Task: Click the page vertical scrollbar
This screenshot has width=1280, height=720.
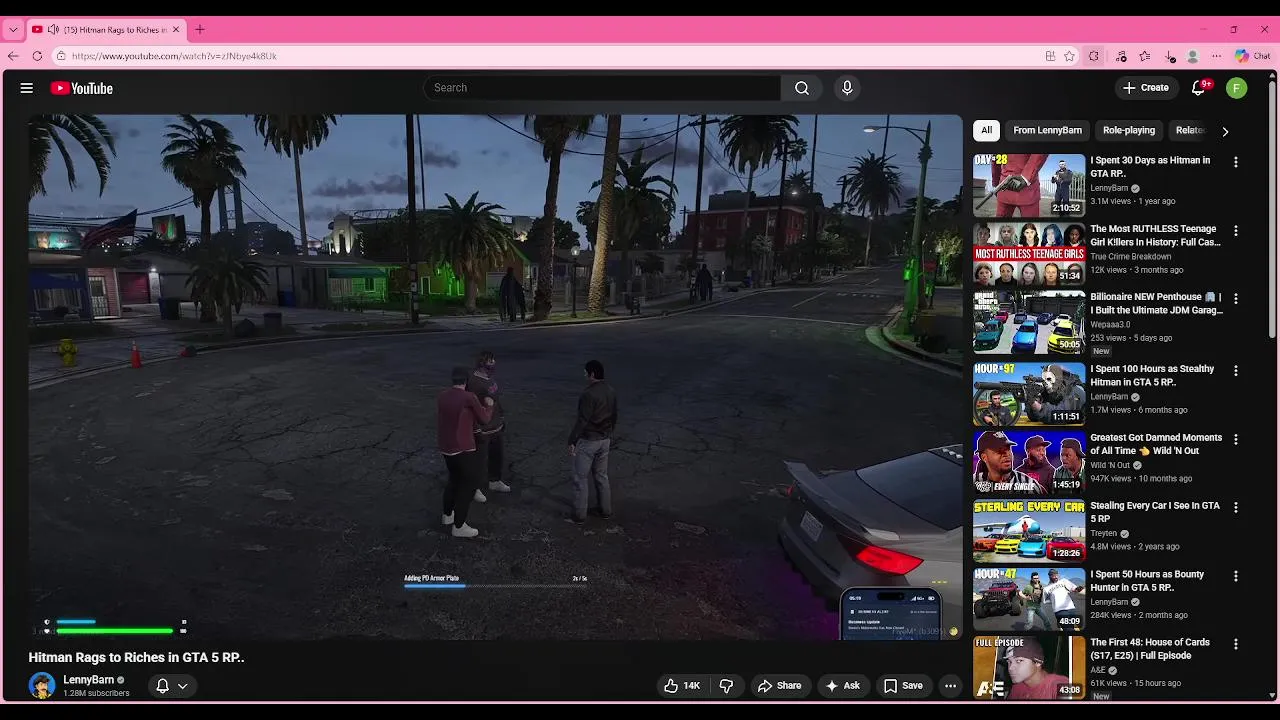Action: point(1273,210)
